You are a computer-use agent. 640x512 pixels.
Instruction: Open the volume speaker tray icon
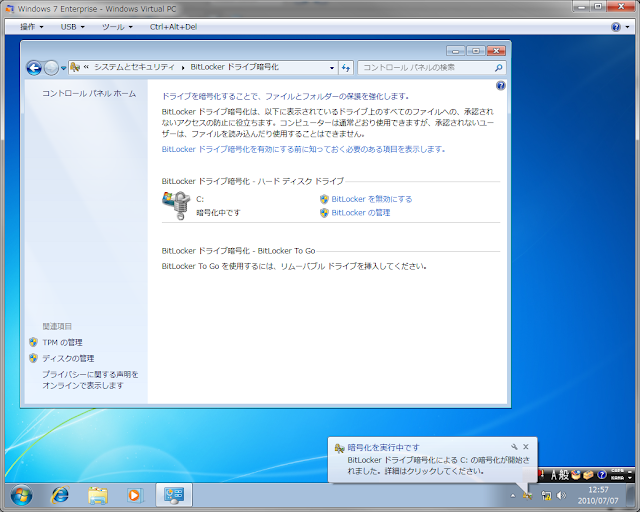click(562, 496)
